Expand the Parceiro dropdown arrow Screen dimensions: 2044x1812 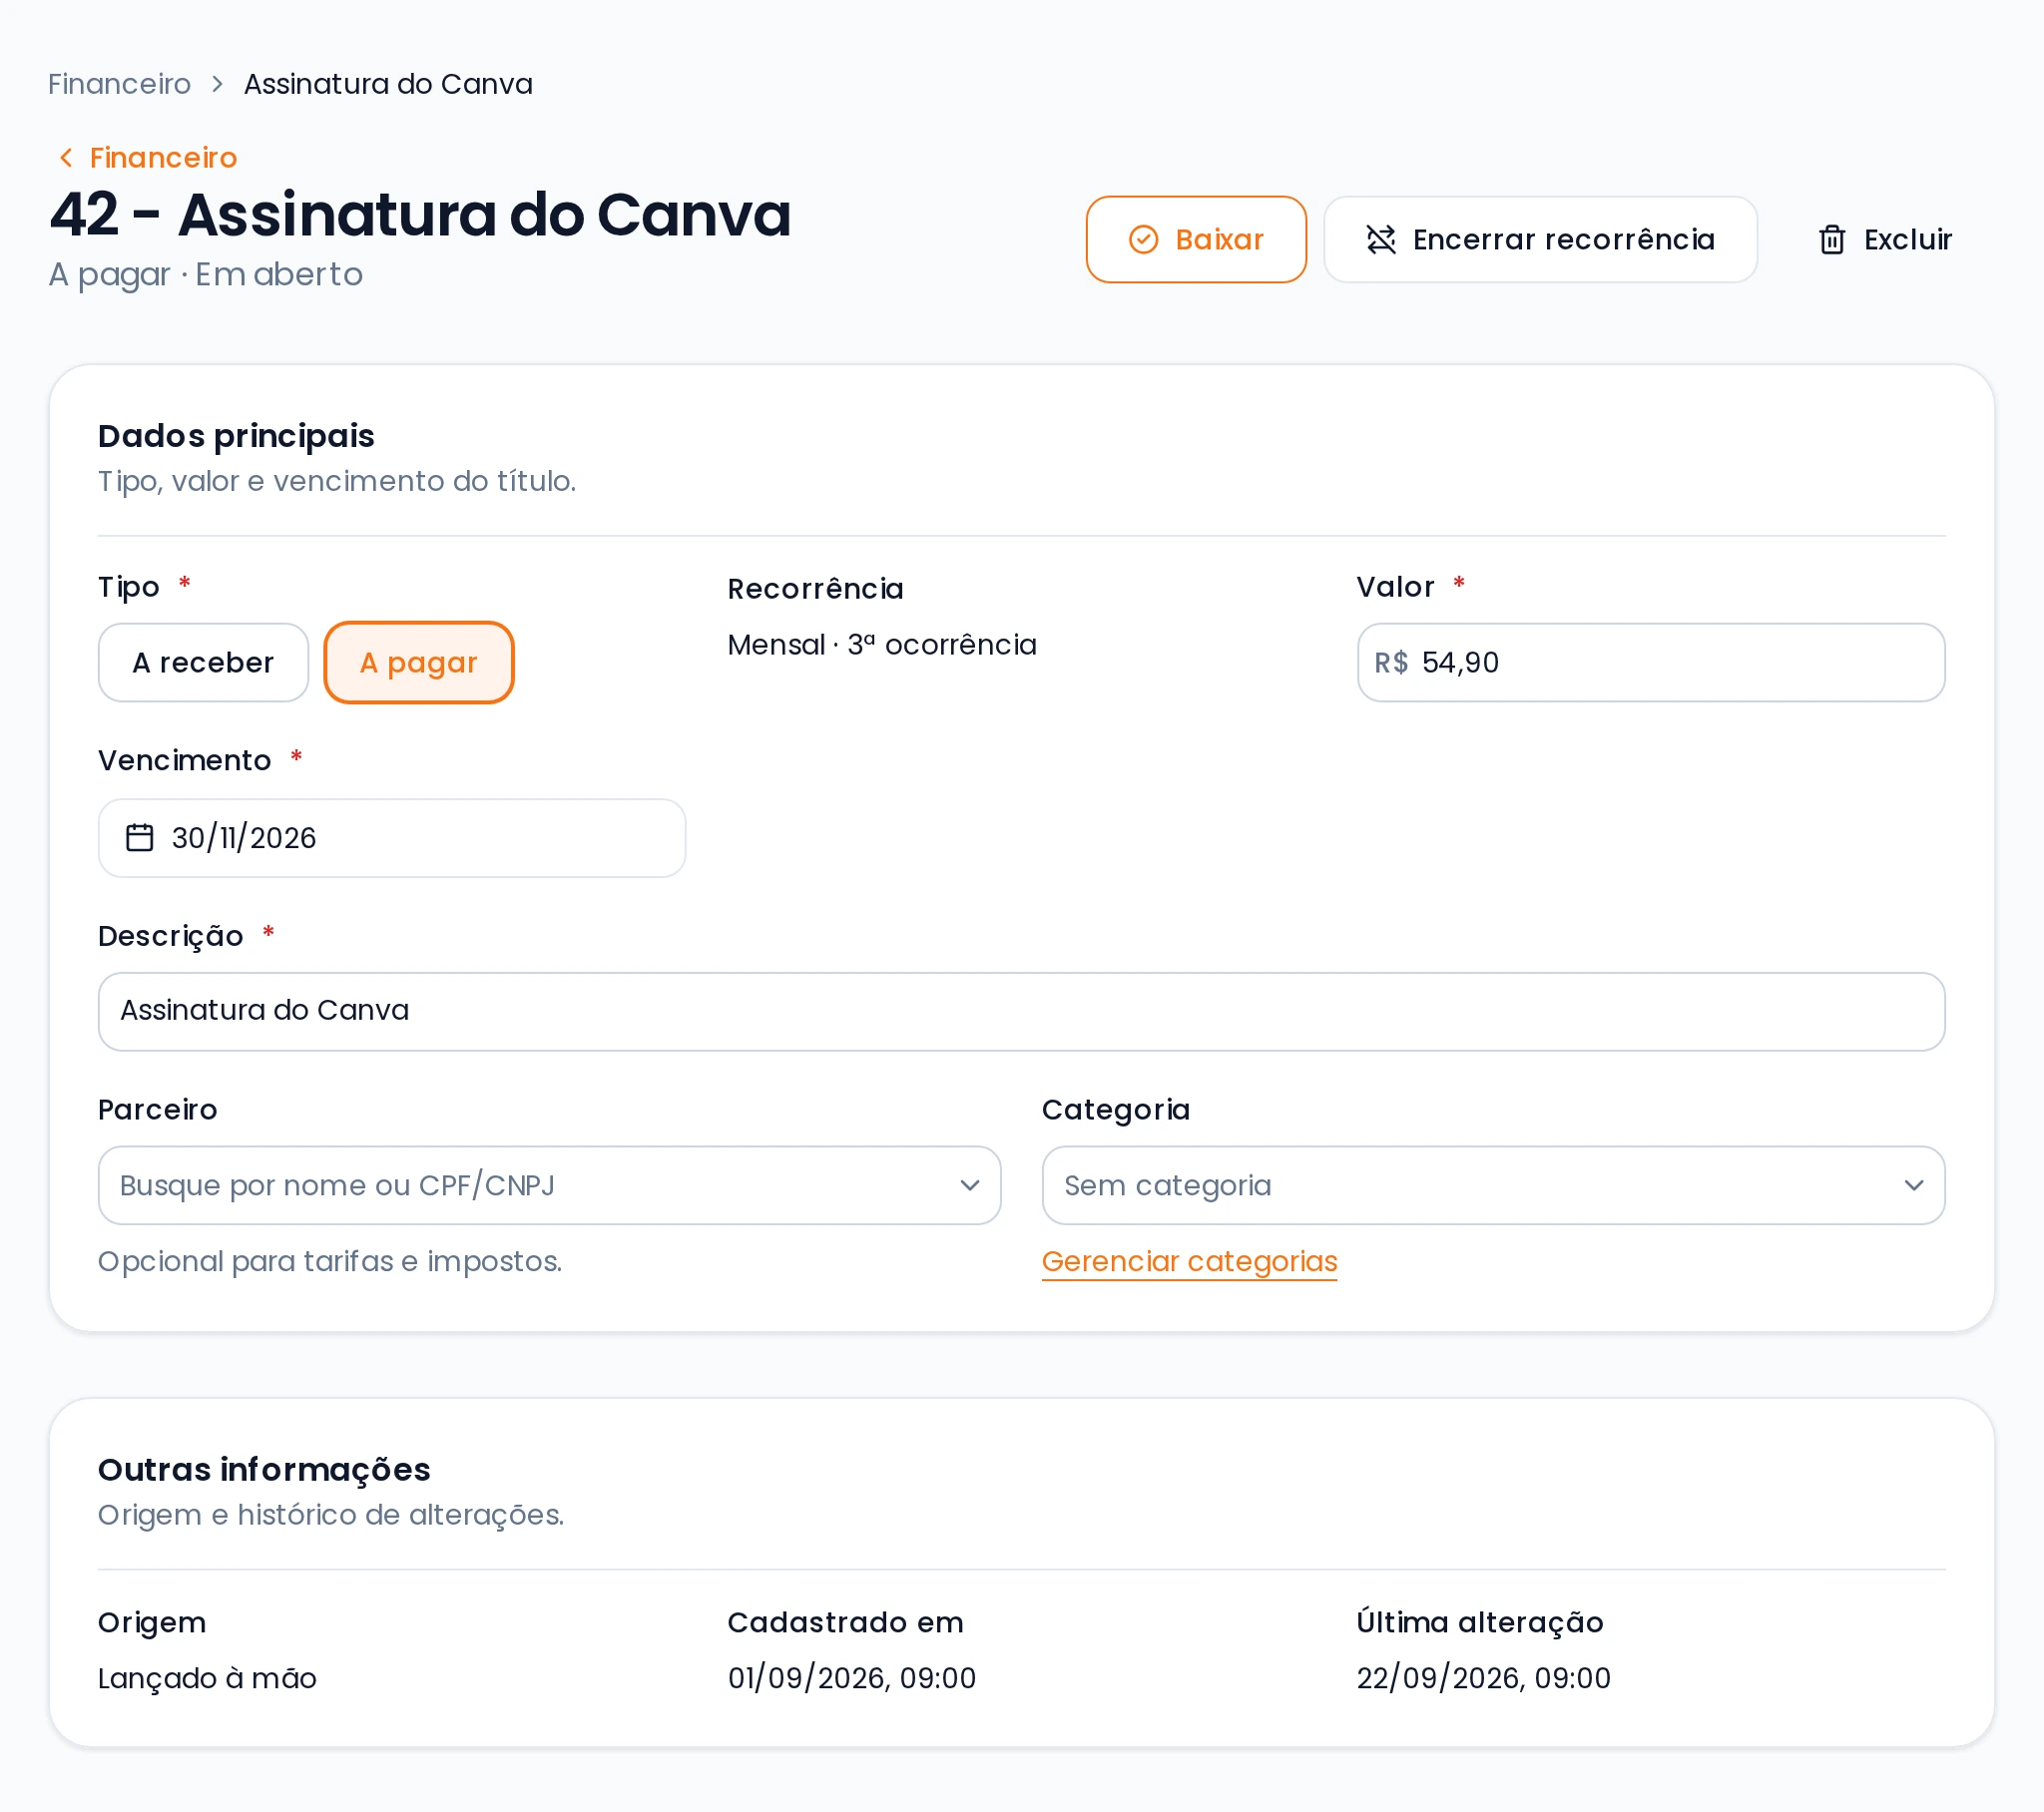click(x=970, y=1186)
